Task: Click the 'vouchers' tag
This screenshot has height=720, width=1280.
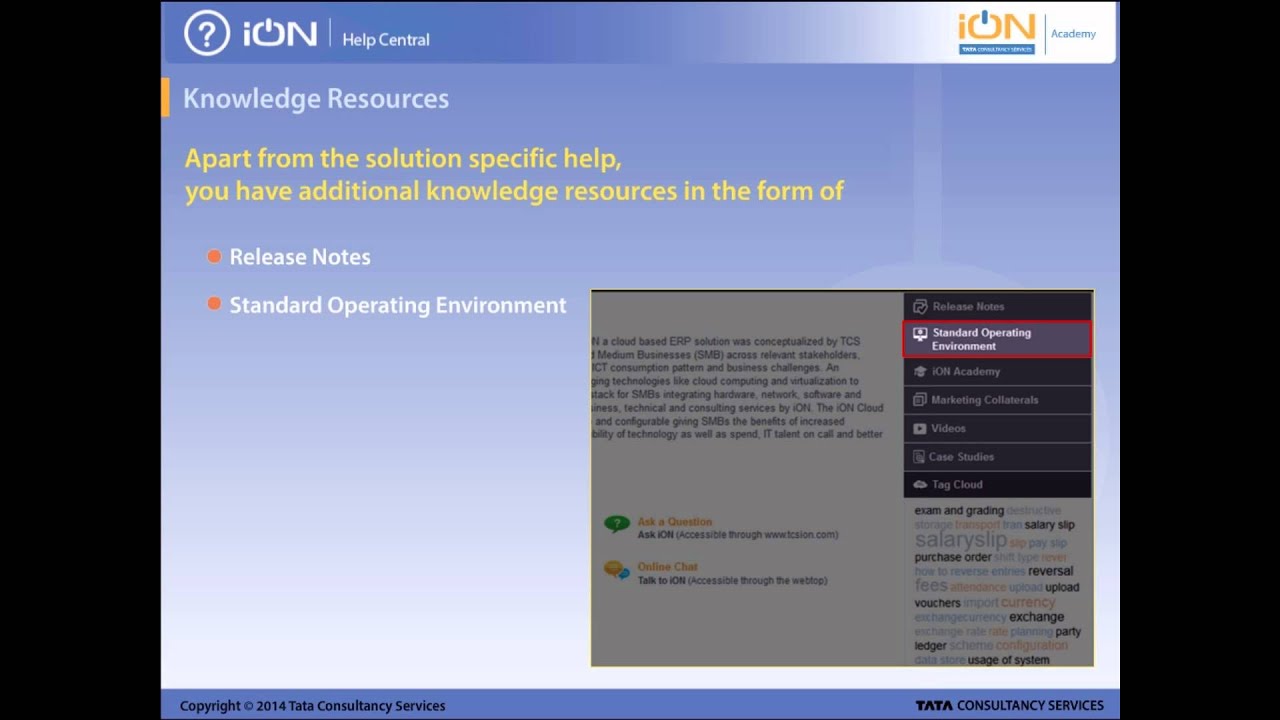Action: point(937,603)
